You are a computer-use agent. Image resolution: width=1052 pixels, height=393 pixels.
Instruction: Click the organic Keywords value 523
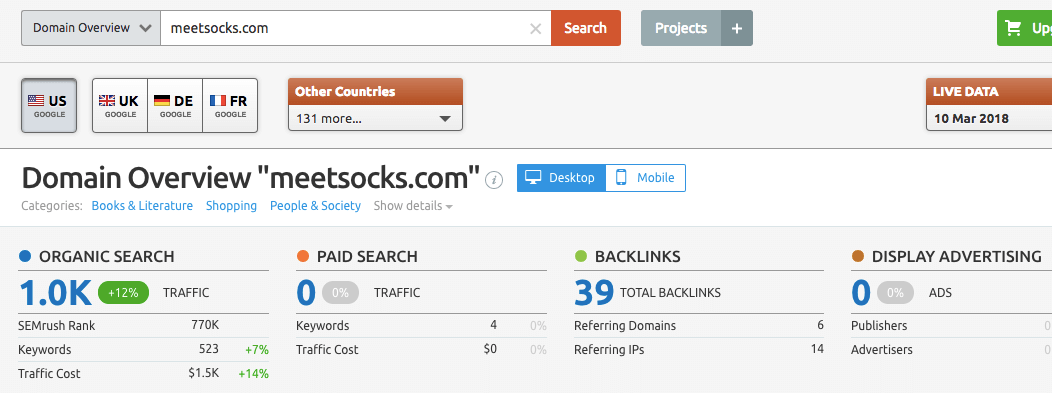click(209, 349)
